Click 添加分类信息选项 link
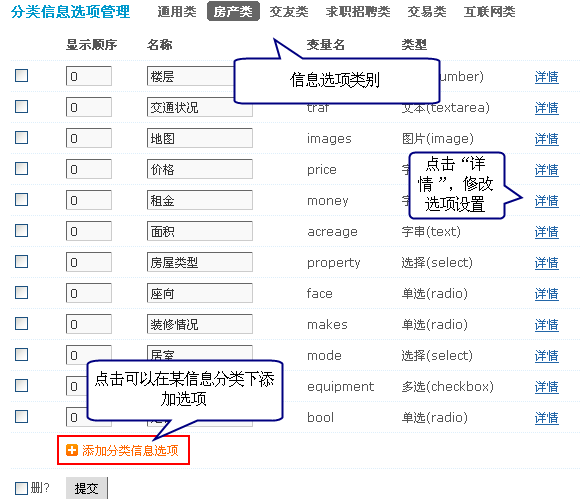This screenshot has height=499, width=580. 130,451
